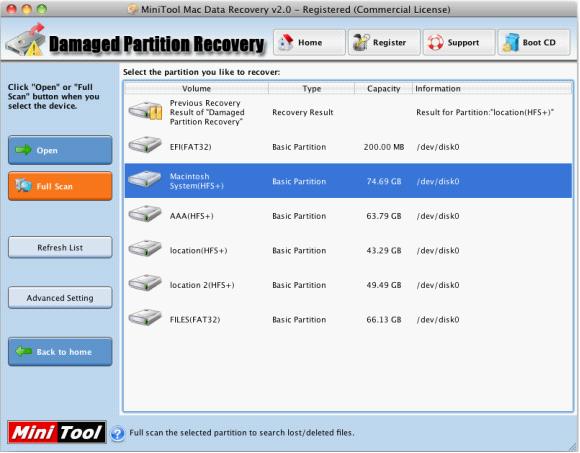The height and width of the screenshot is (453, 580).
Task: Click the Support lifebuoy button
Action: point(459,43)
